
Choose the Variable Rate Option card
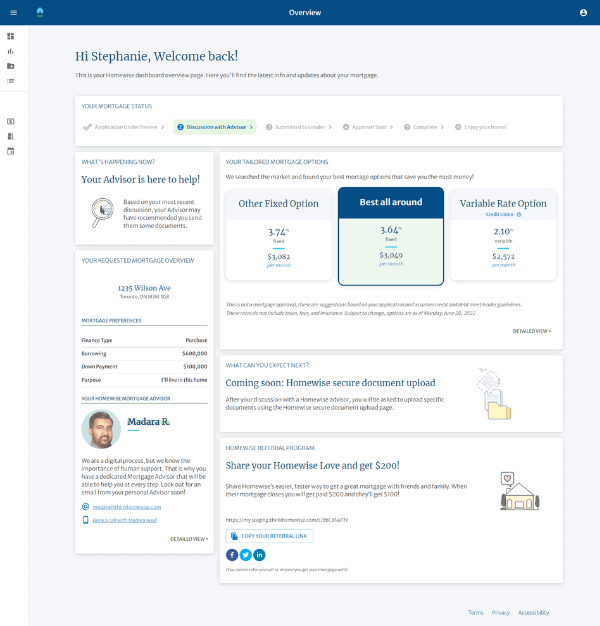pos(503,234)
